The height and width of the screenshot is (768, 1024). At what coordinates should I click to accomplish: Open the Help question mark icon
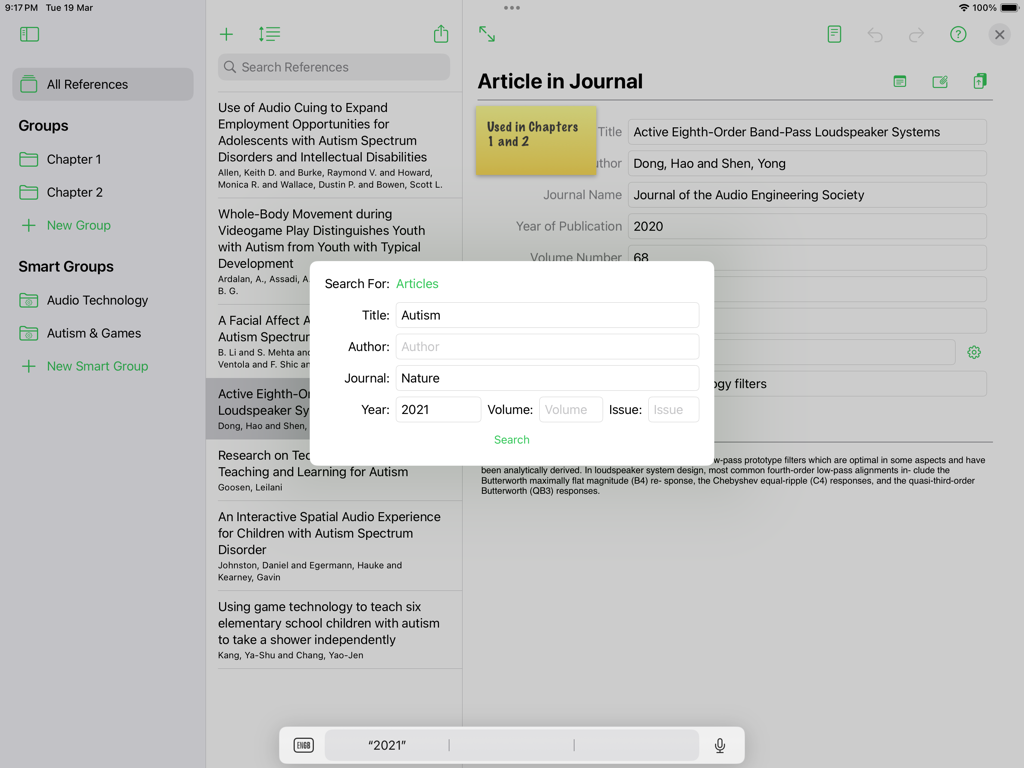point(957,34)
